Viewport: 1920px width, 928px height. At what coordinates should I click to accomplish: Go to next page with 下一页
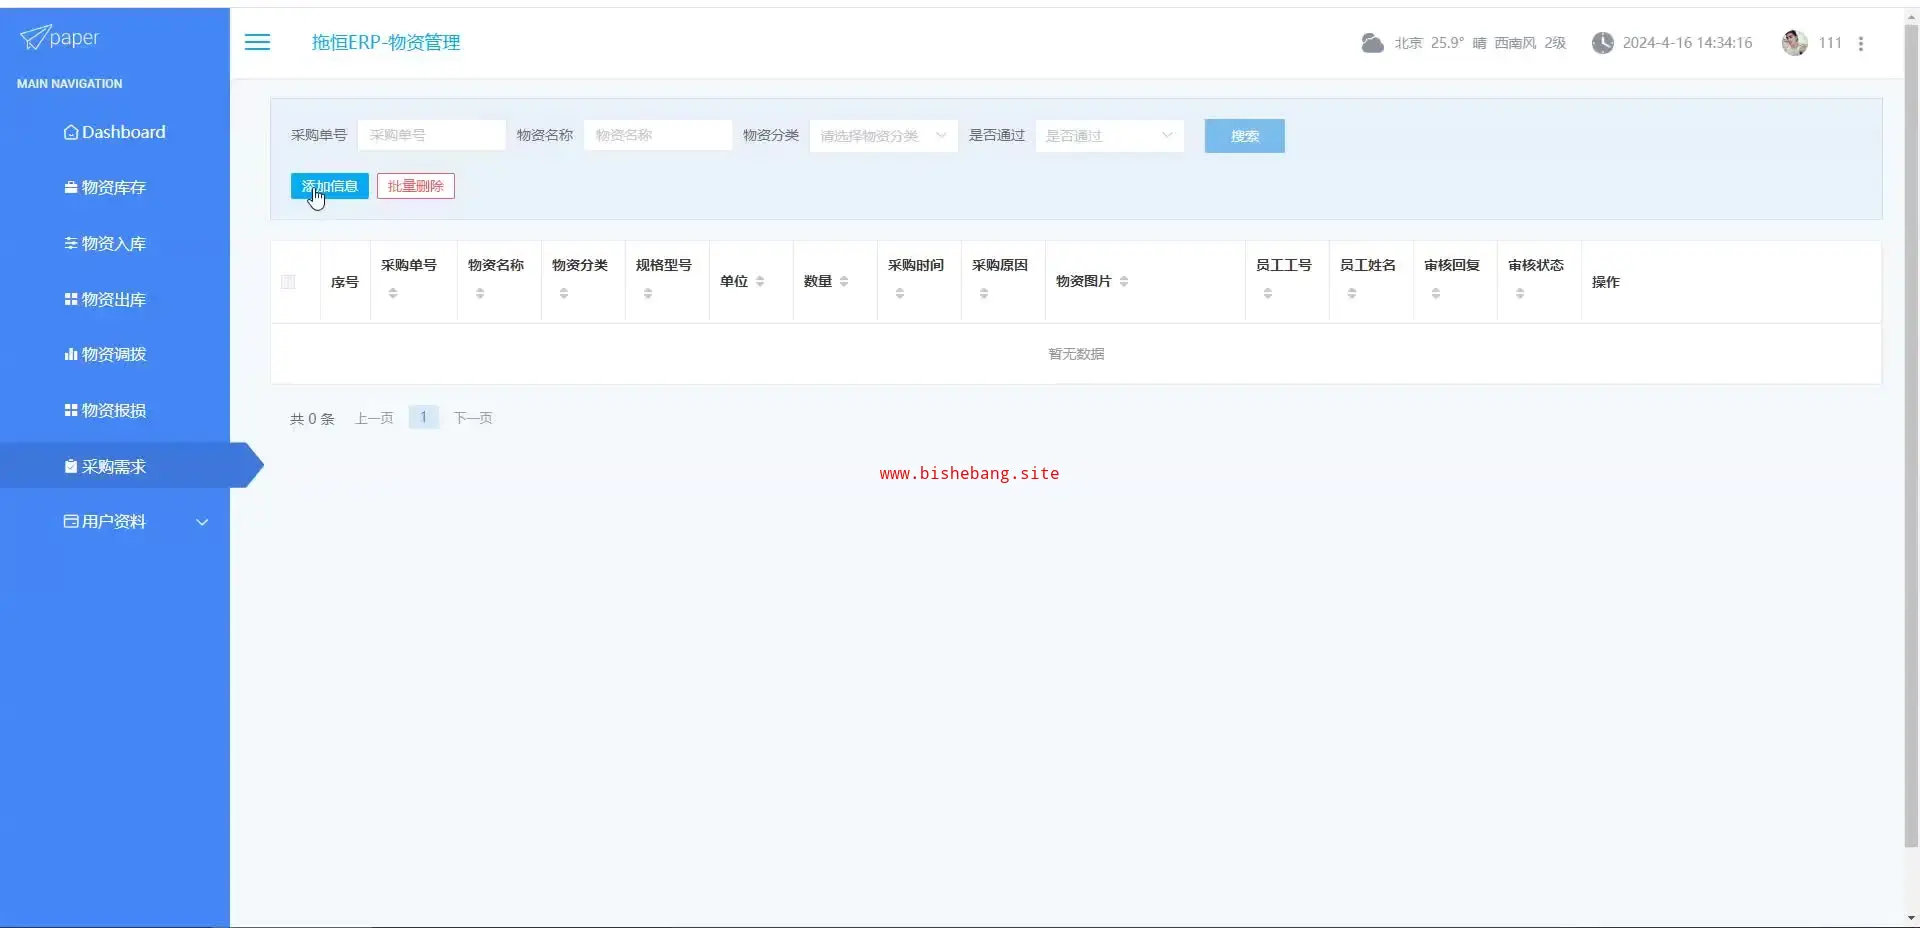(473, 418)
